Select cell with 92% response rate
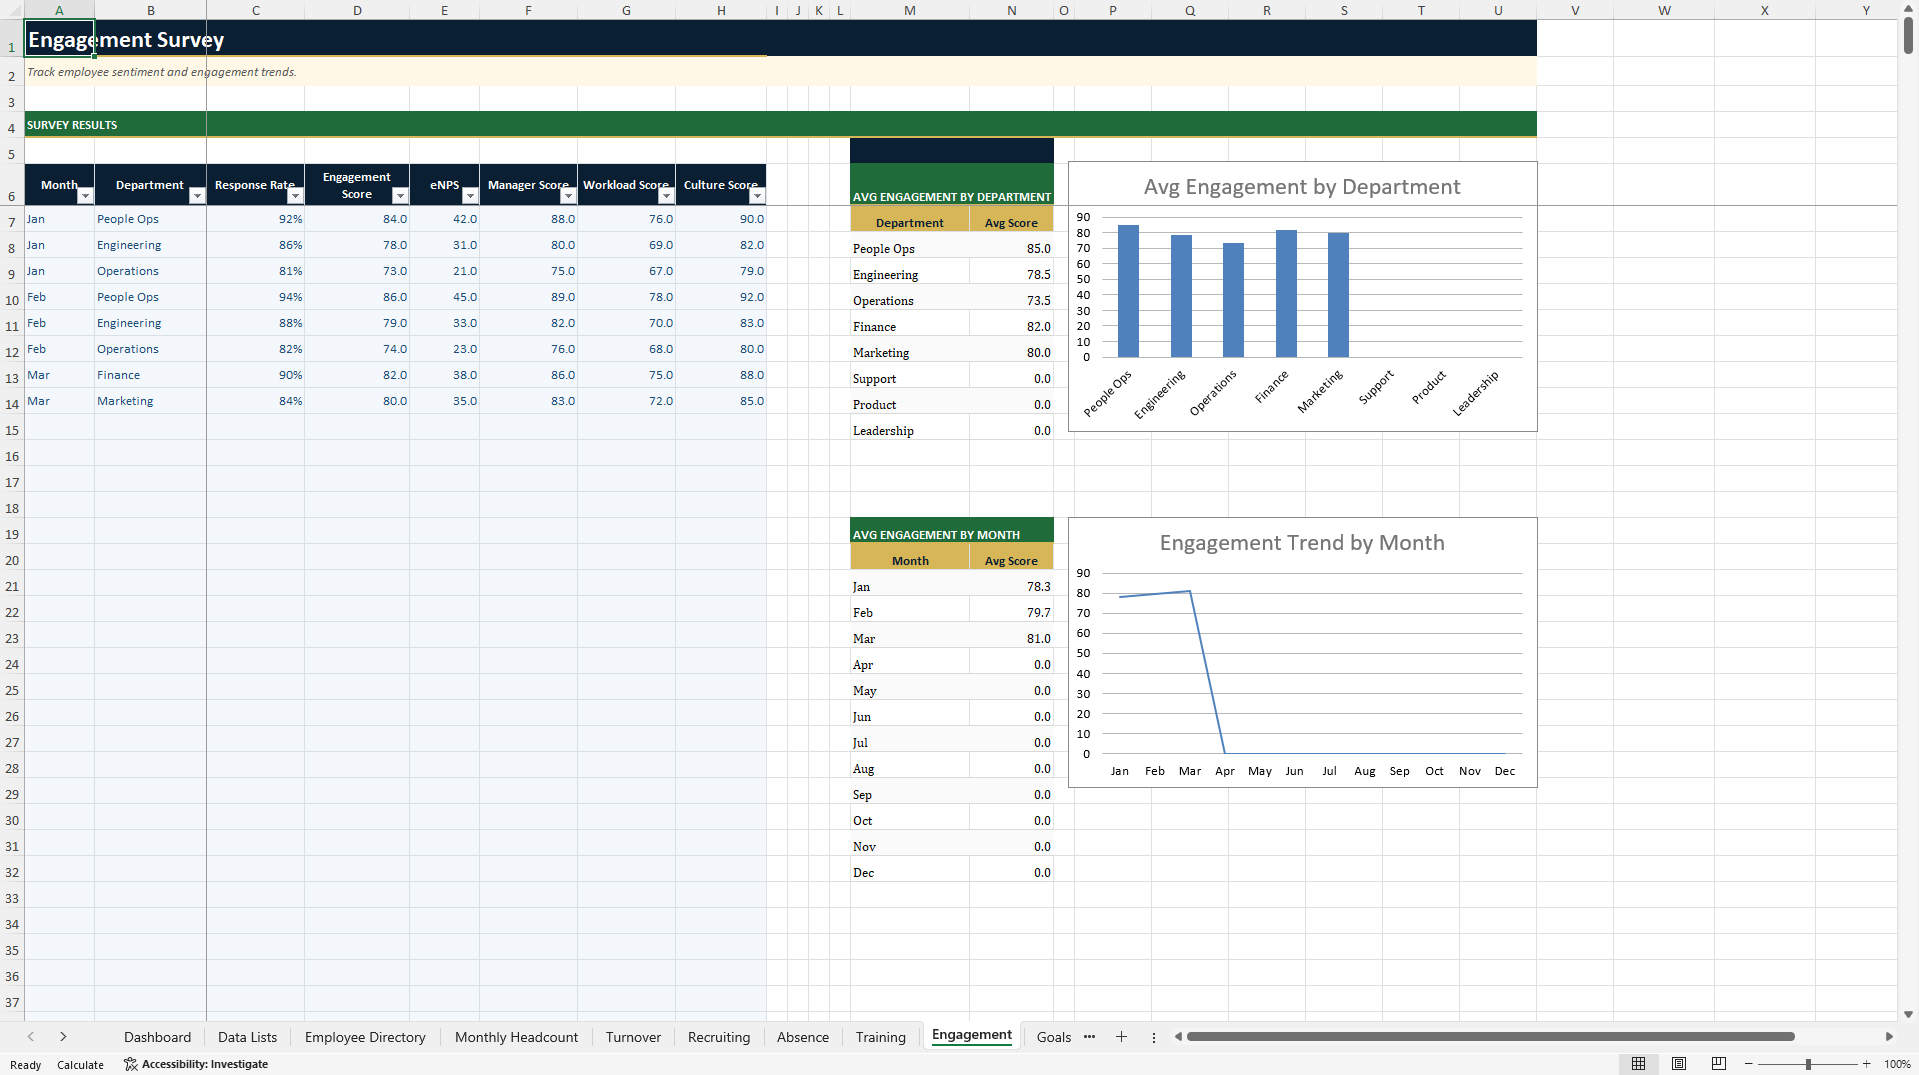Screen dimensions: 1919x1075 (255, 219)
